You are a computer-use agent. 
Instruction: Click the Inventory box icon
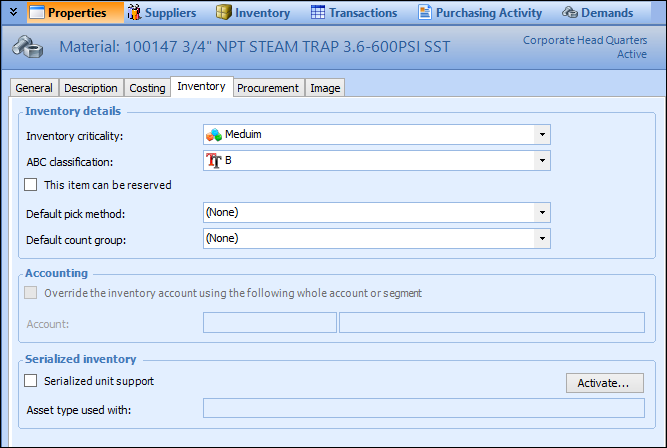pos(224,12)
